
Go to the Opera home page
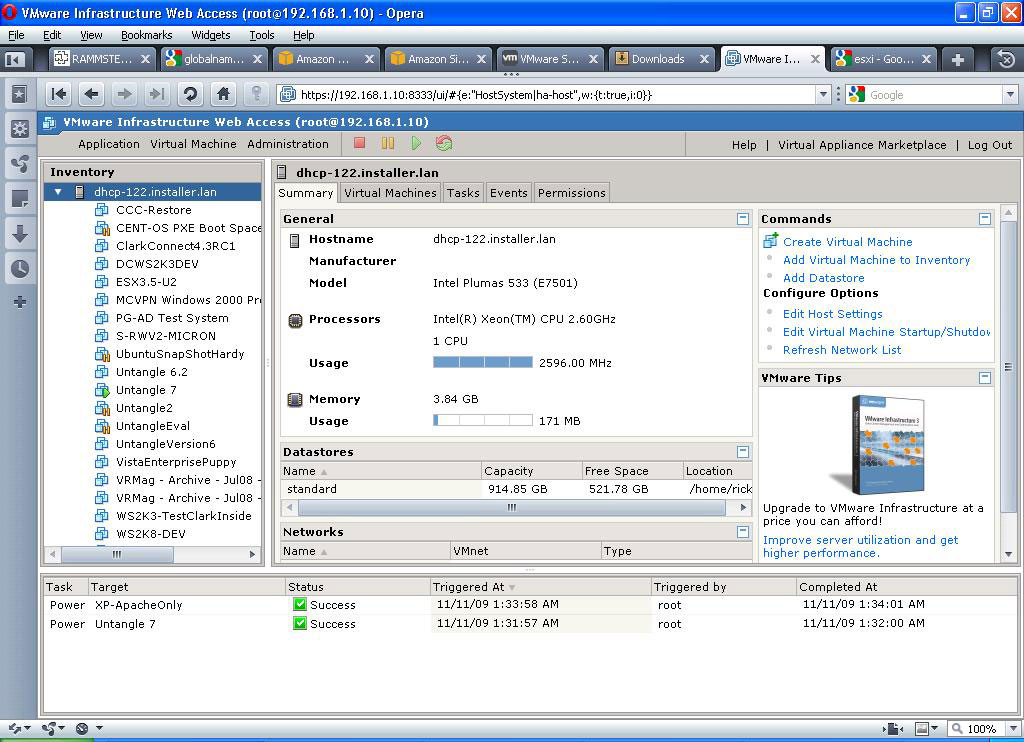pos(223,95)
